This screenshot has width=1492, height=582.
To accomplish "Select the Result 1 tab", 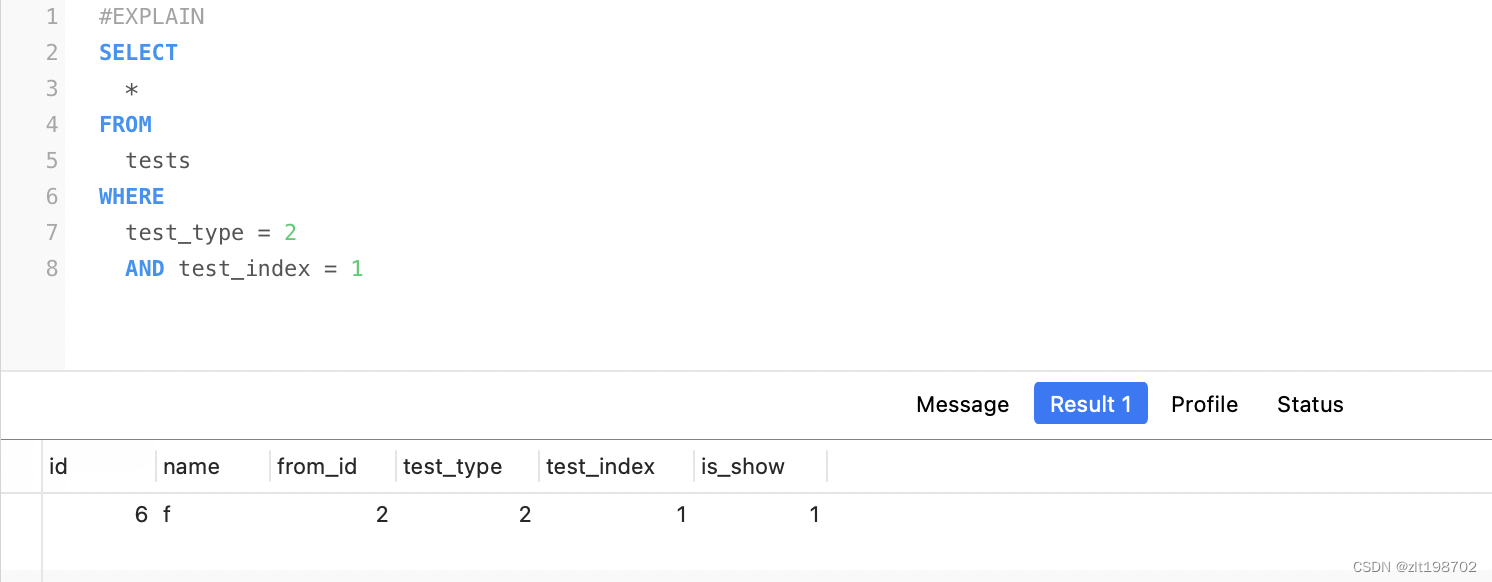I will [1090, 404].
